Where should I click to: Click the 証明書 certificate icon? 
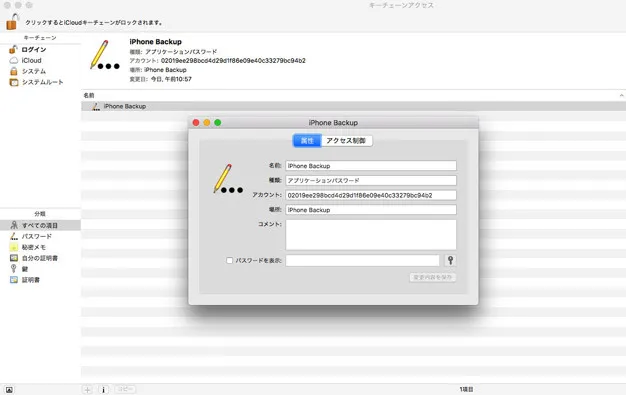14,280
